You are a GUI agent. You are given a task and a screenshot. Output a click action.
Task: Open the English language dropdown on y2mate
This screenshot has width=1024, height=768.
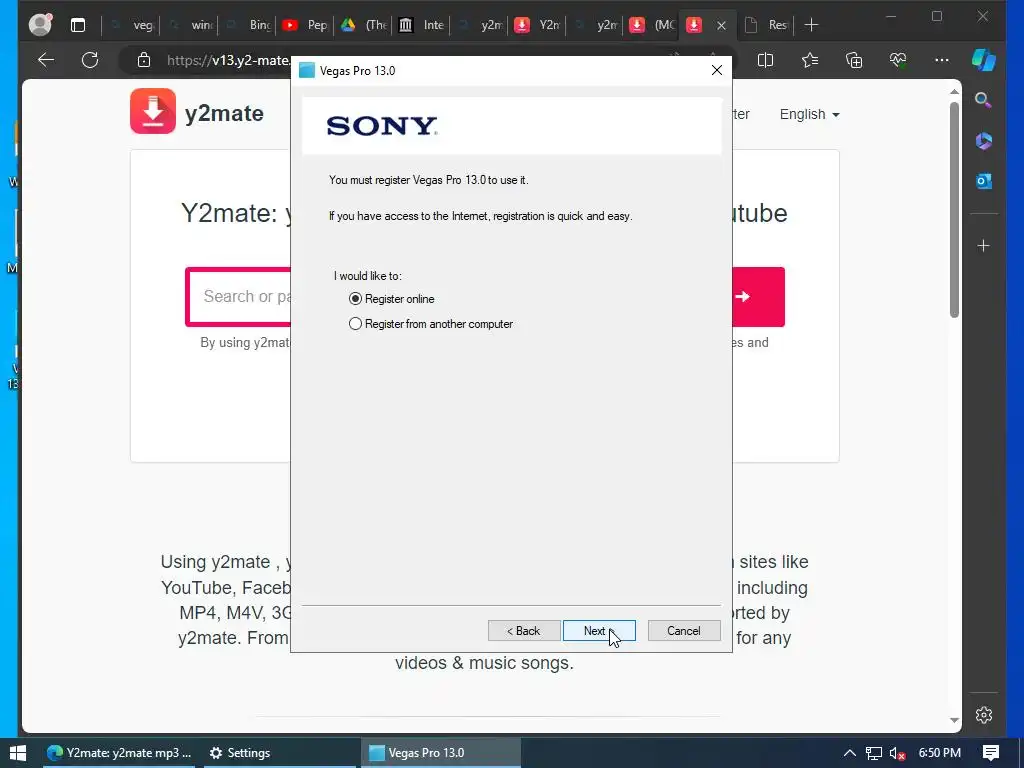pos(809,114)
